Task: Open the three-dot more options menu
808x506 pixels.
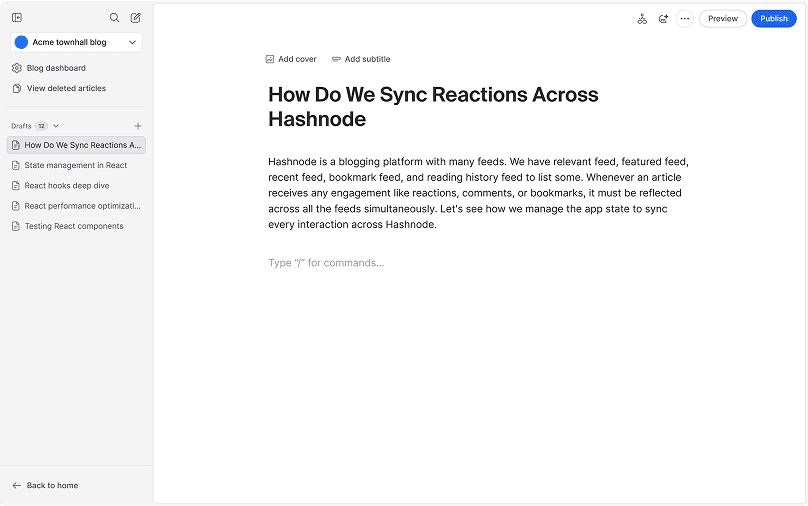Action: (x=684, y=19)
